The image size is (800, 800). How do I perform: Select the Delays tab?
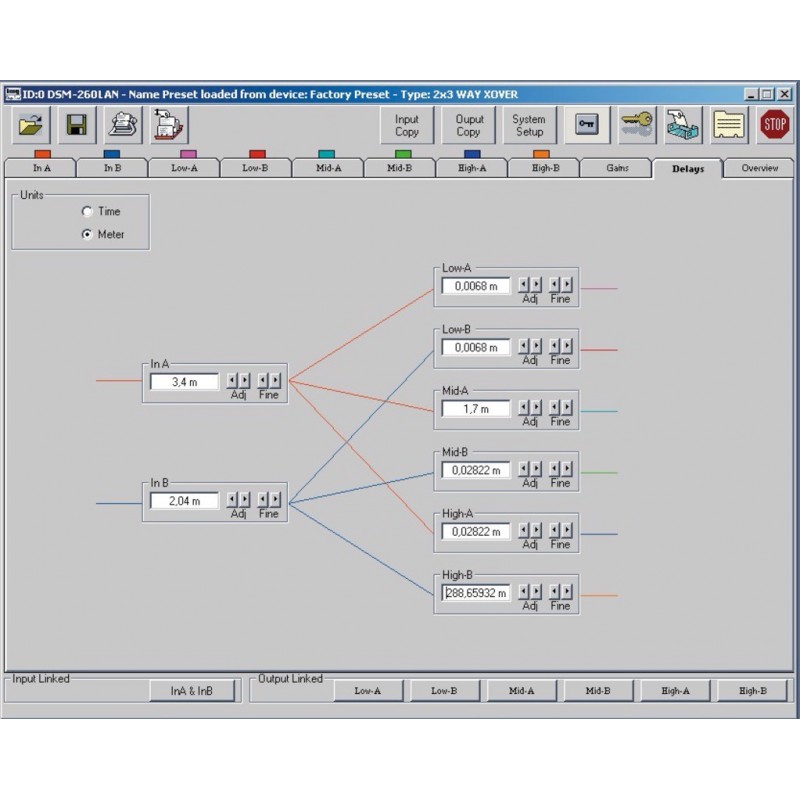tap(688, 168)
